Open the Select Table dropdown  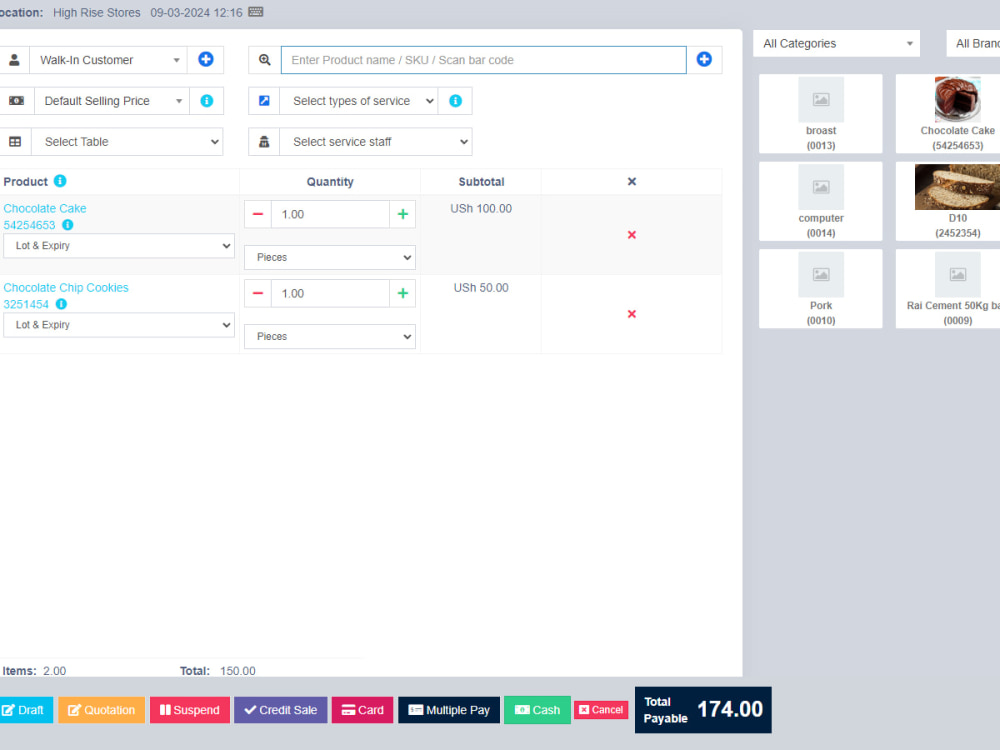coord(127,141)
